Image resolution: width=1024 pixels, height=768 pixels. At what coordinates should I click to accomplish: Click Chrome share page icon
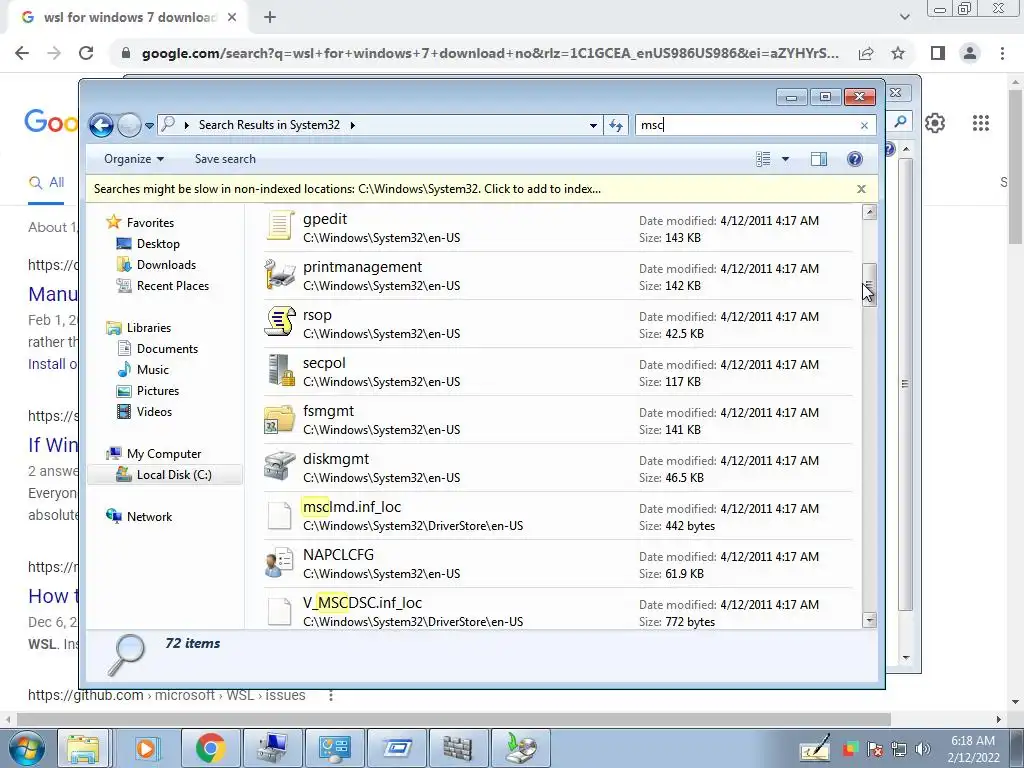866,54
